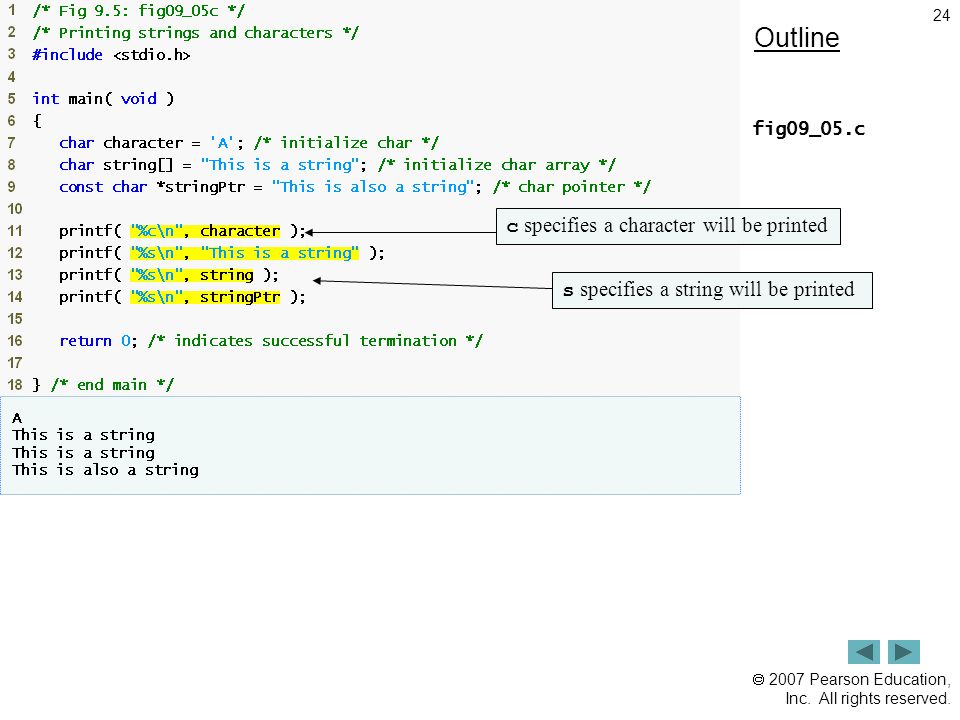Click the highlighted "This is a string" literal on line 12
The image size is (960, 720).
[x=280, y=253]
